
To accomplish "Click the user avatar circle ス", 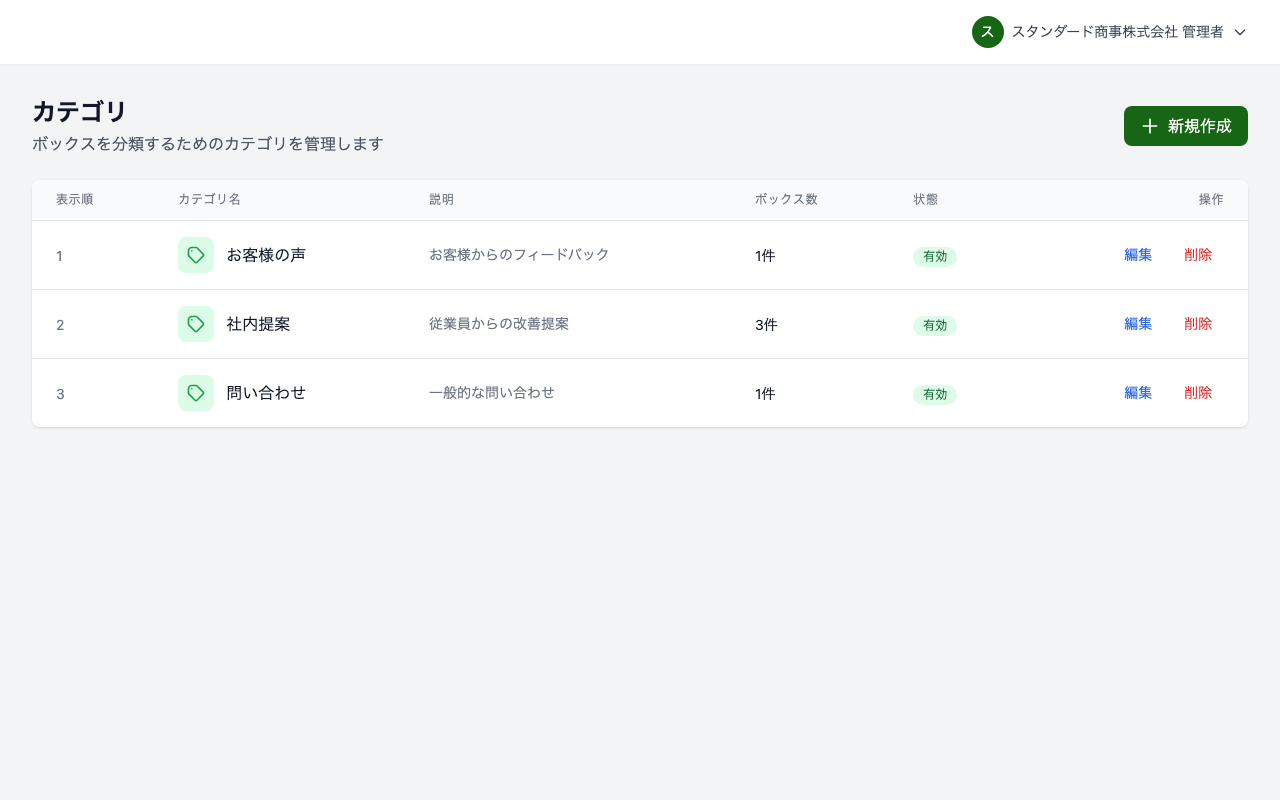I will click(x=987, y=32).
